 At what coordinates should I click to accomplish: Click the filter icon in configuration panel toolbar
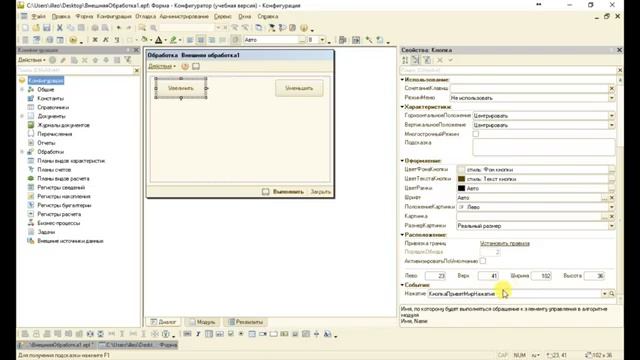pos(128,60)
